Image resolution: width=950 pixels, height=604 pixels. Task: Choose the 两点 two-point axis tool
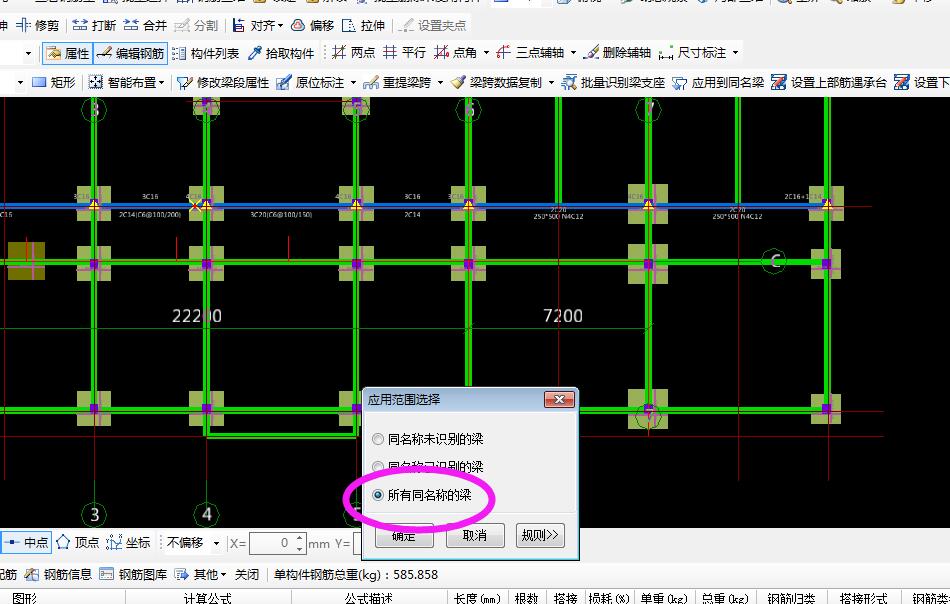point(354,53)
